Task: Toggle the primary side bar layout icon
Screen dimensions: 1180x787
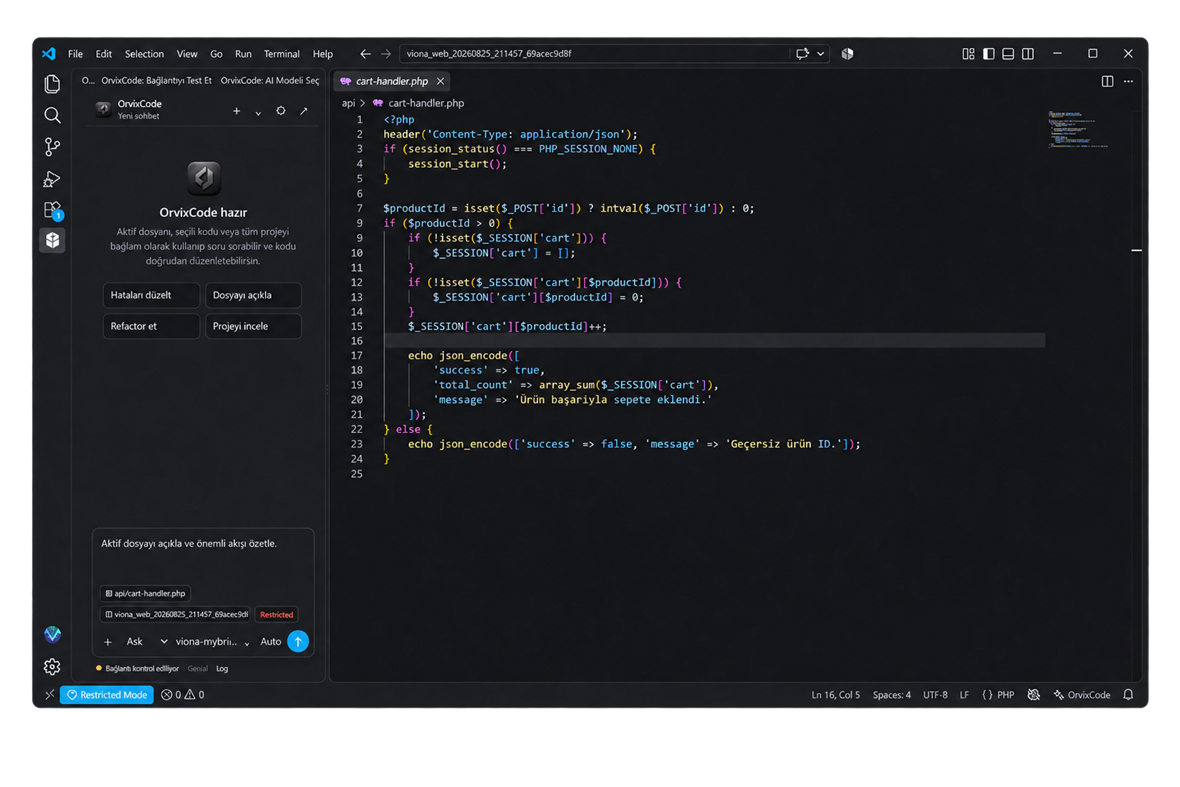Action: pos(988,53)
